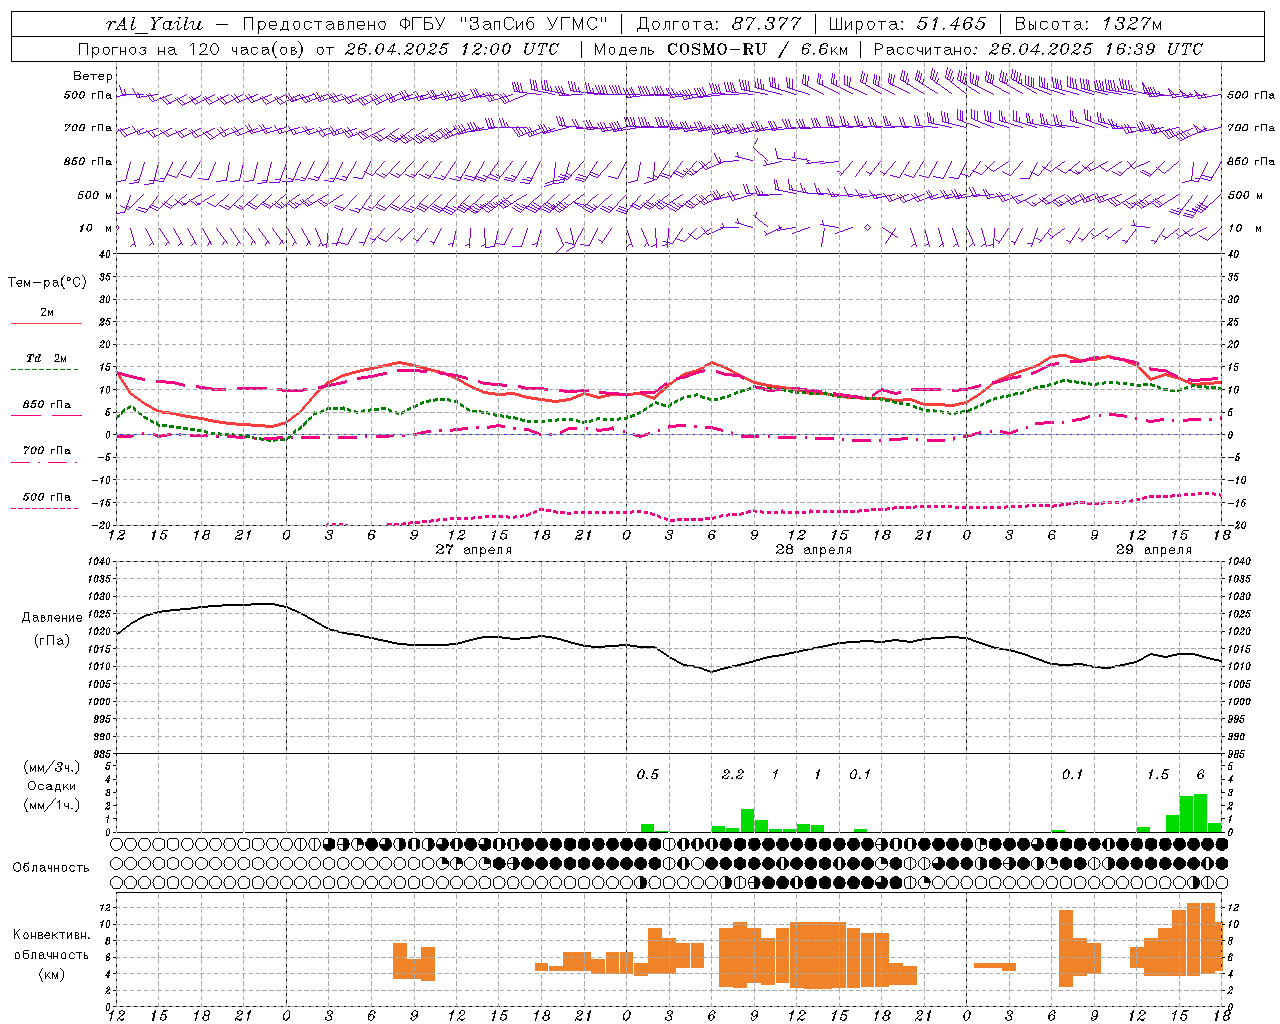This screenshot has height=1024, width=1280.
Task: Click the 29 апреля date label
Action: 1154,550
